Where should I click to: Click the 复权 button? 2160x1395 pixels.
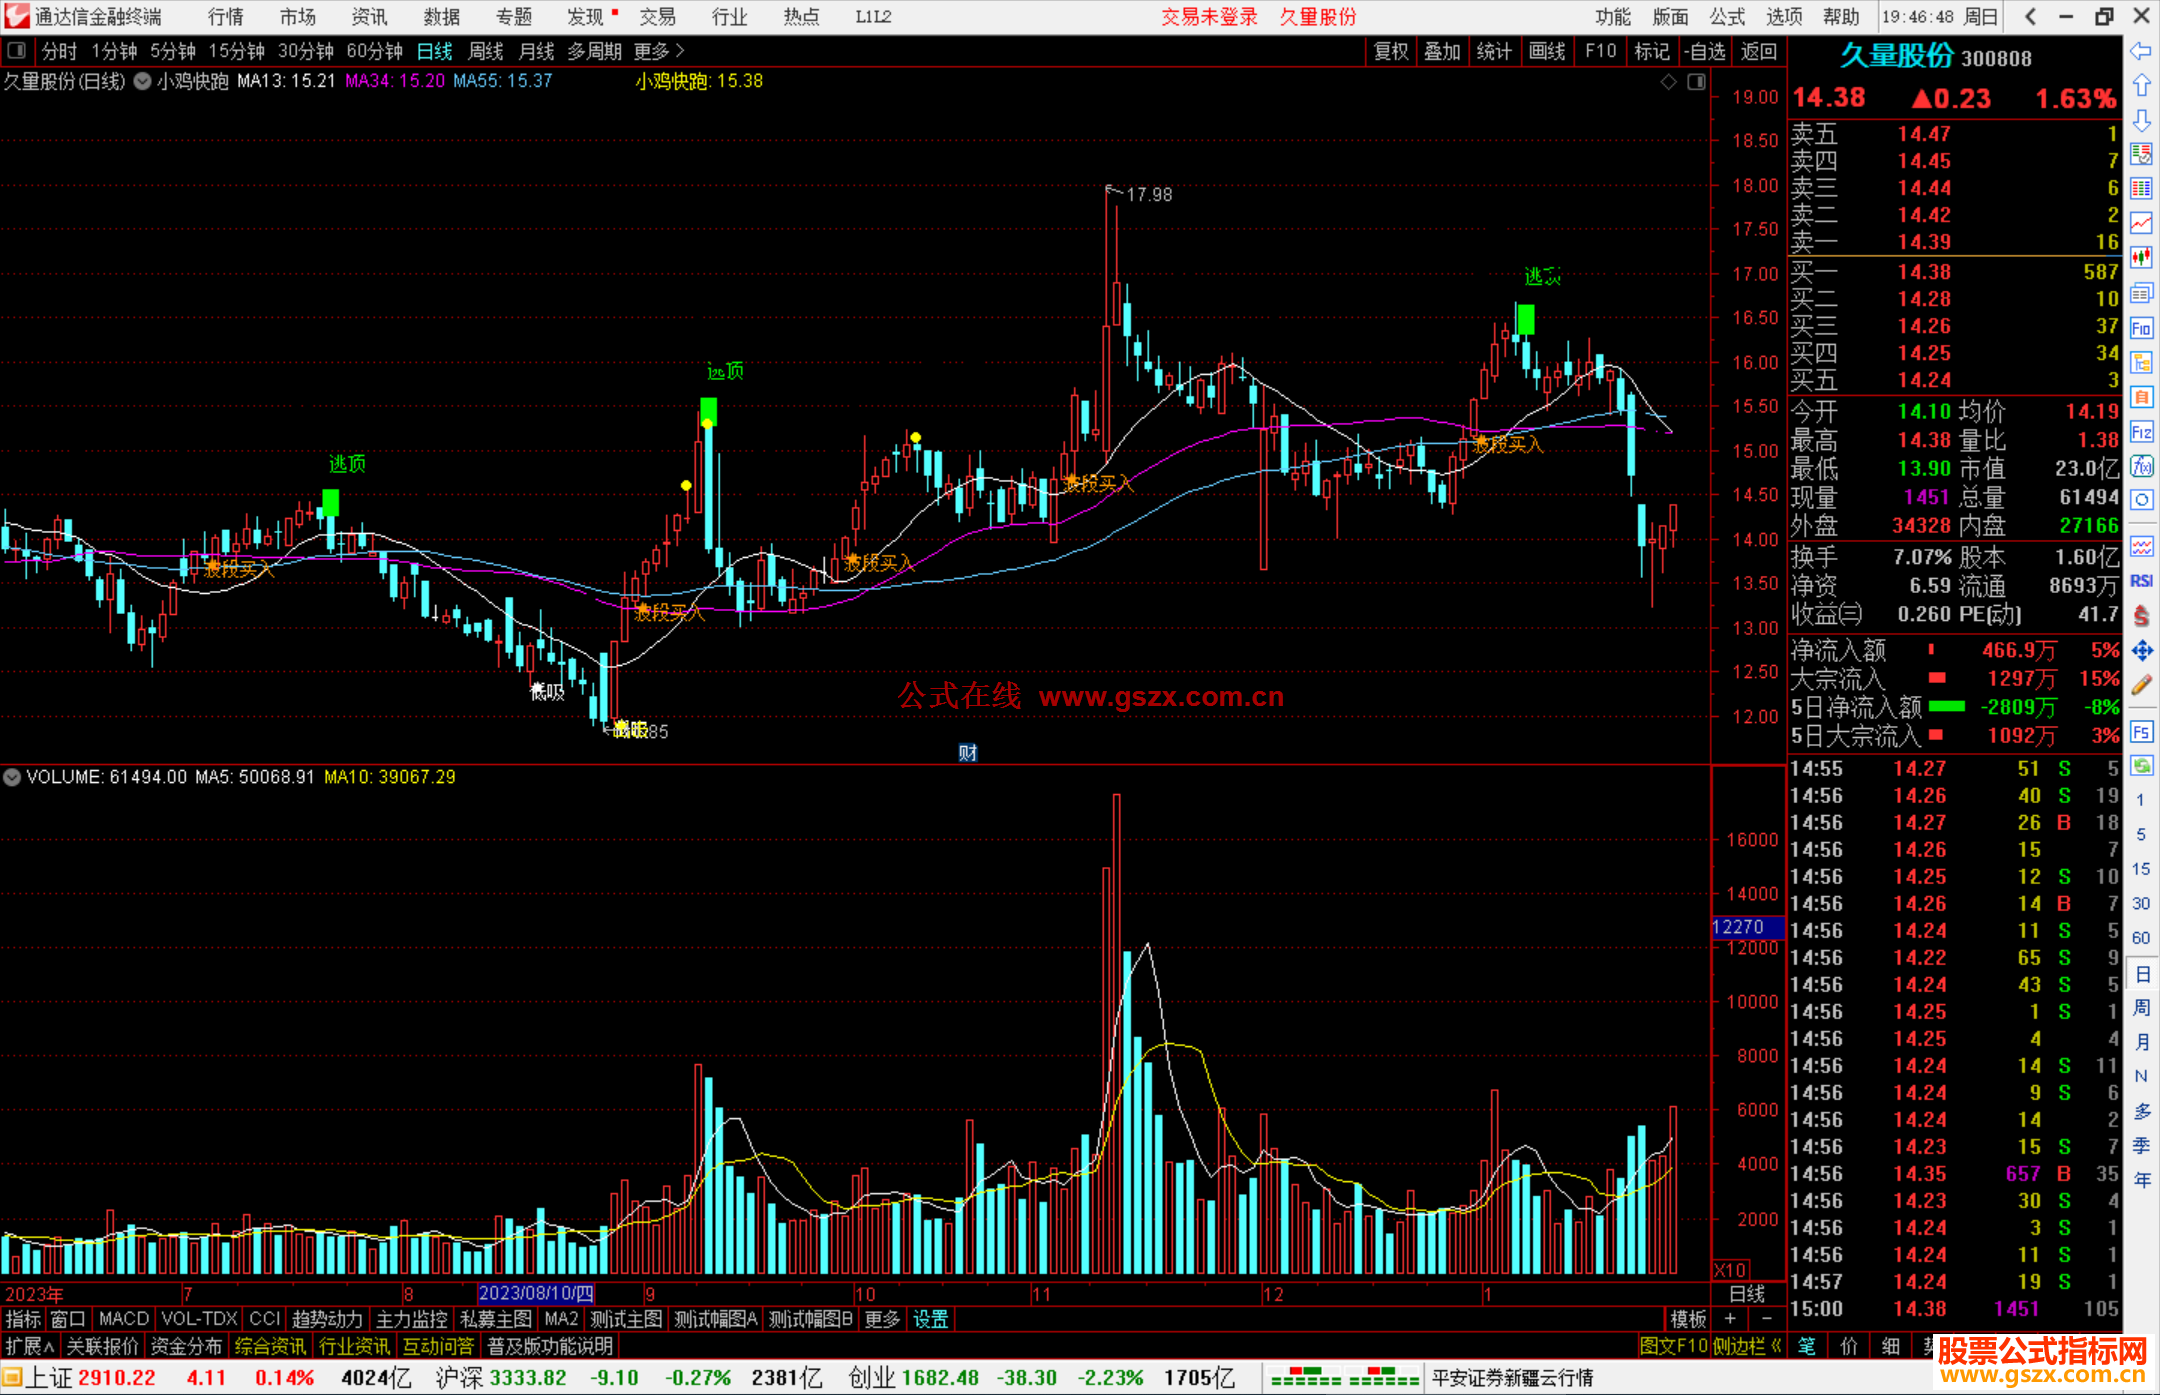click(x=1390, y=51)
